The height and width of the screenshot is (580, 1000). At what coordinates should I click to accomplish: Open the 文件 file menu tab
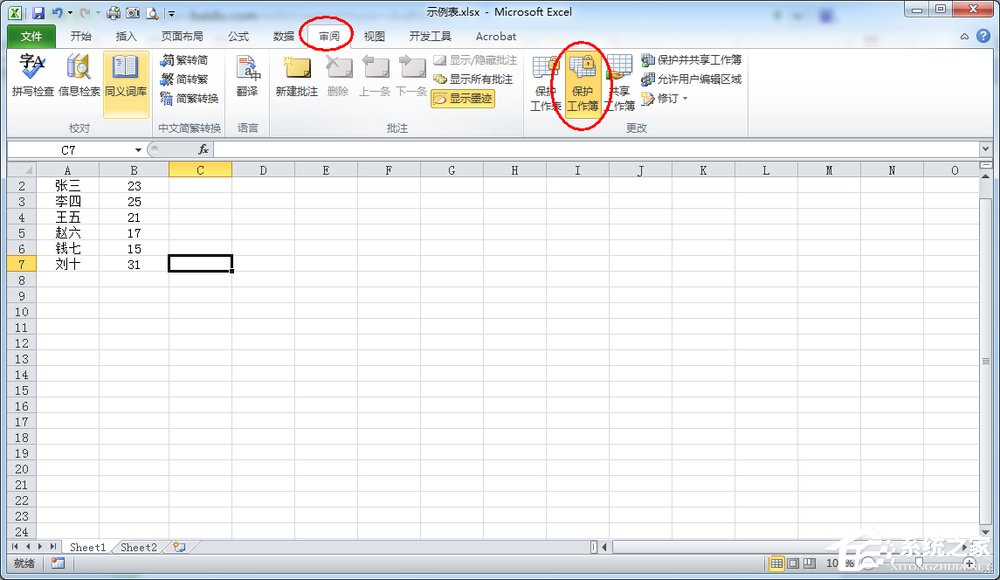pyautogui.click(x=31, y=36)
